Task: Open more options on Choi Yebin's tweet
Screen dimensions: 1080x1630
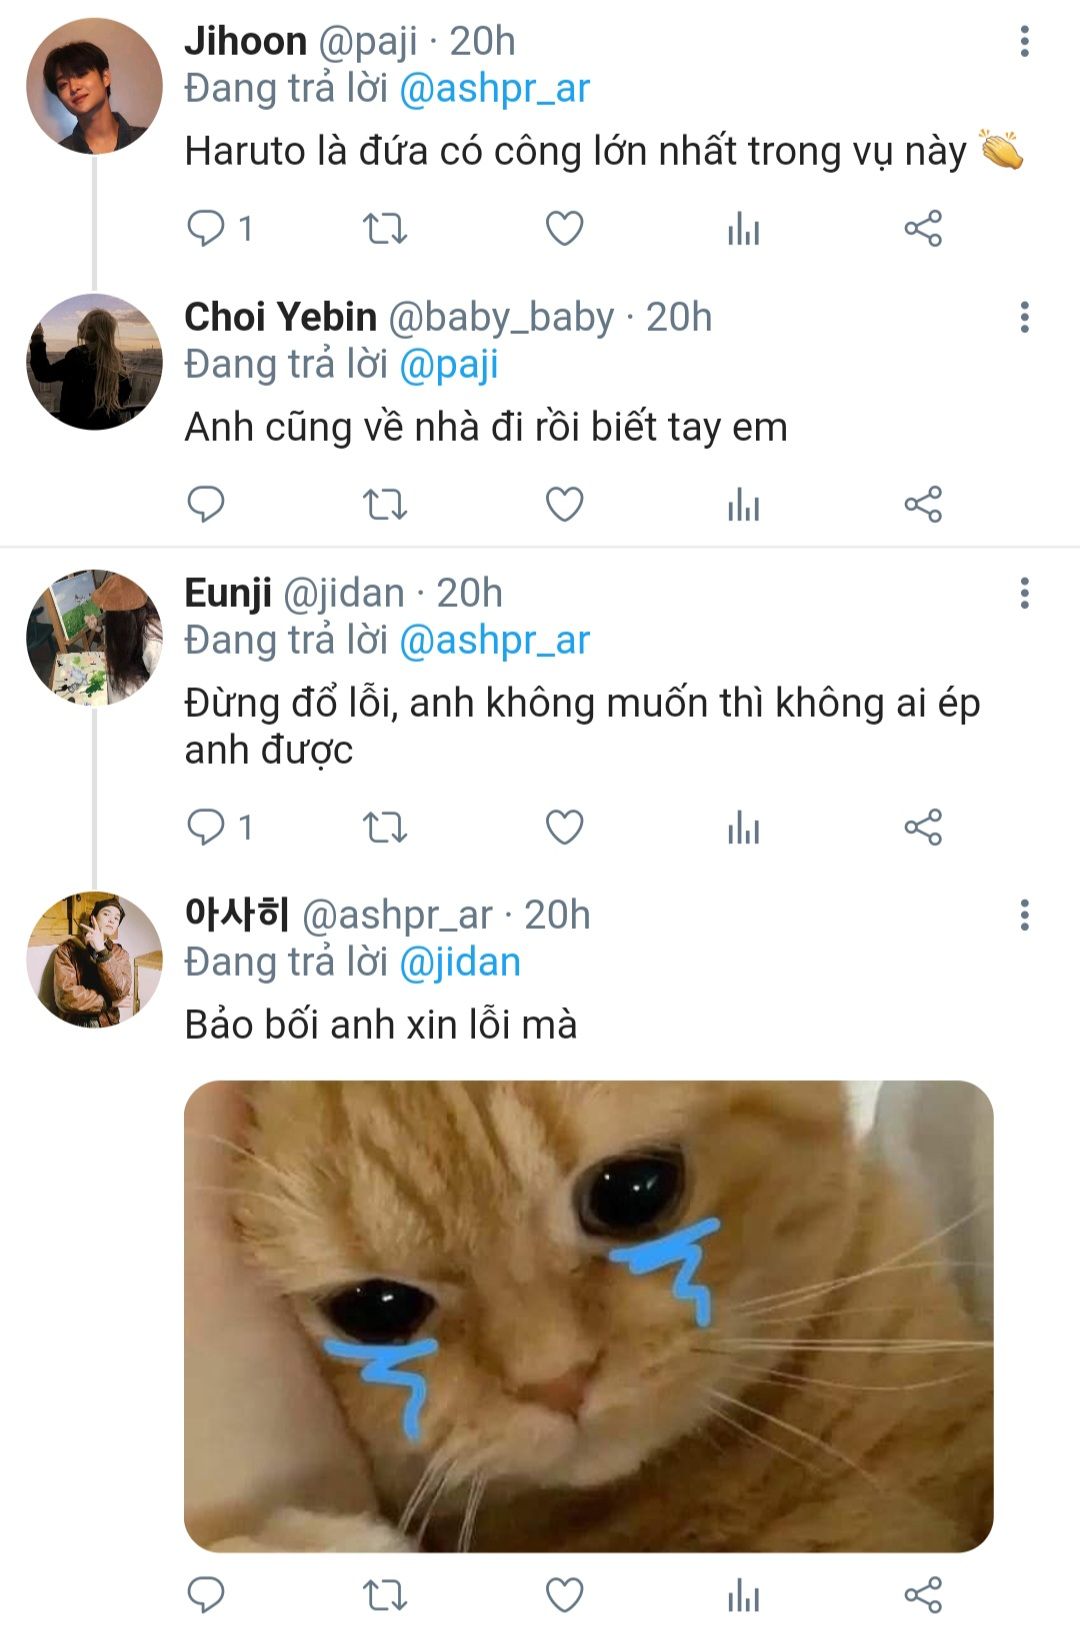Action: [1024, 317]
